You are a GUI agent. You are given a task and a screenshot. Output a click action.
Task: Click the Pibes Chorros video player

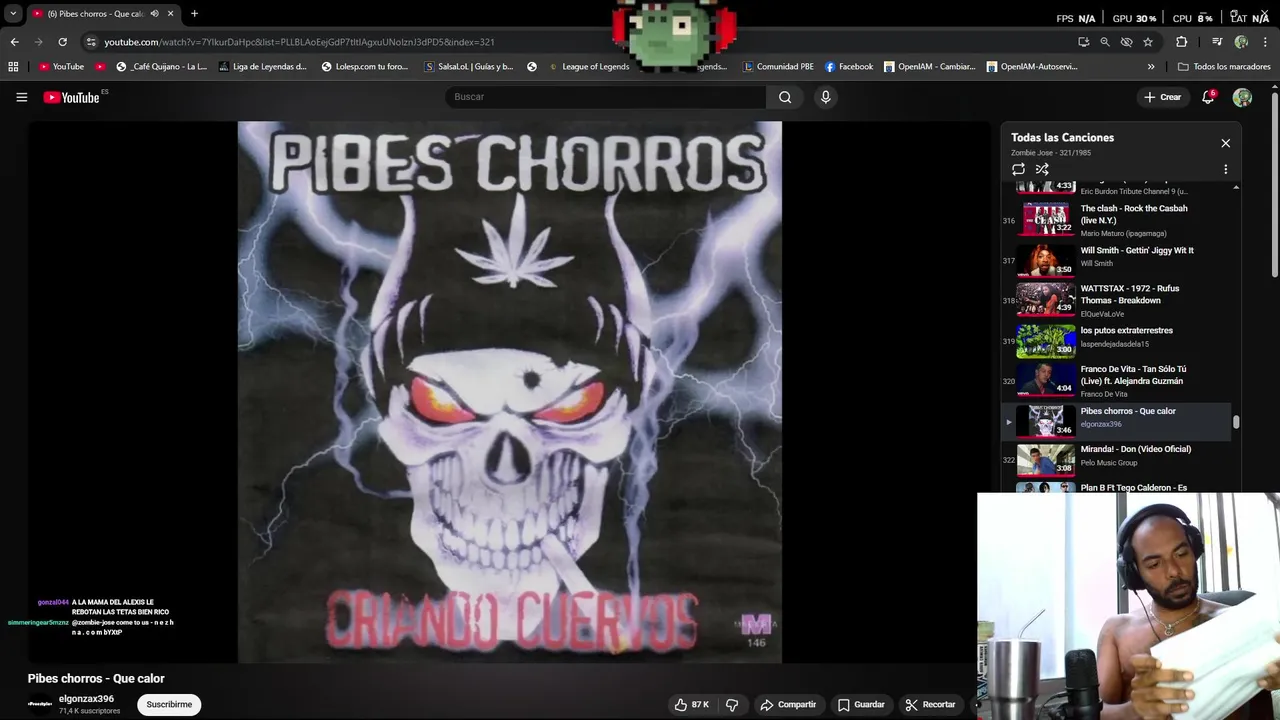(509, 392)
